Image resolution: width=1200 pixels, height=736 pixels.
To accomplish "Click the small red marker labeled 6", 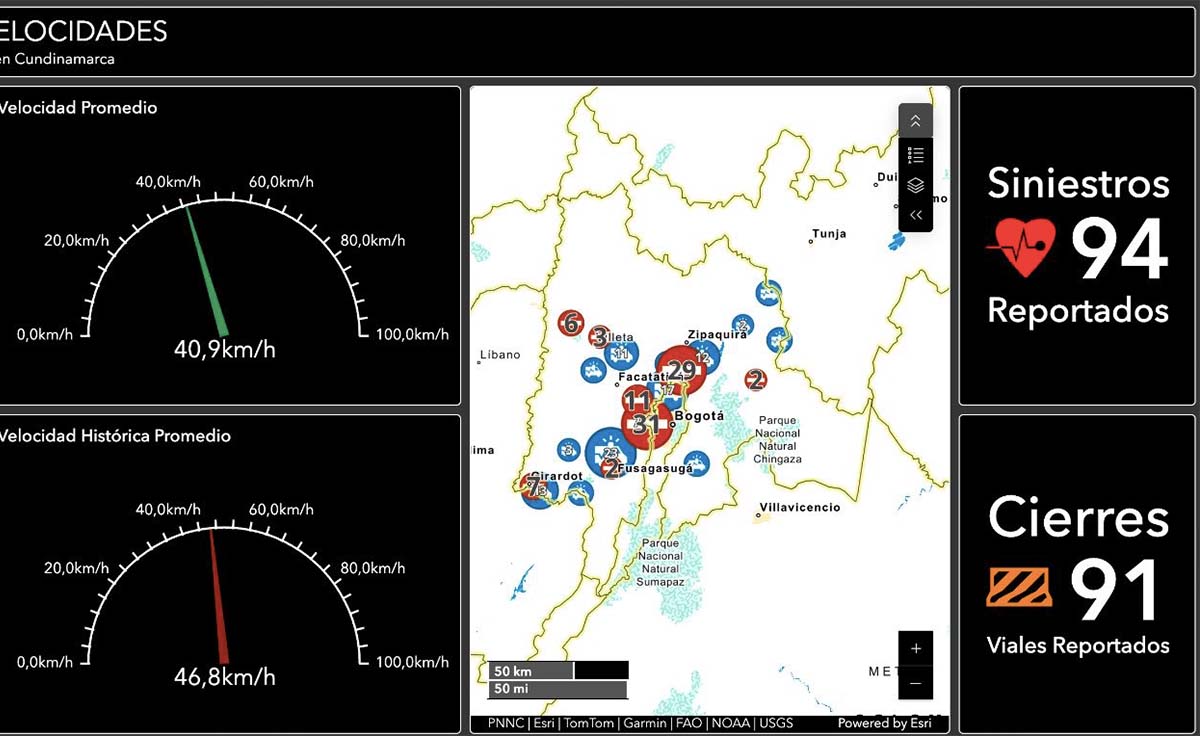I will (571, 323).
